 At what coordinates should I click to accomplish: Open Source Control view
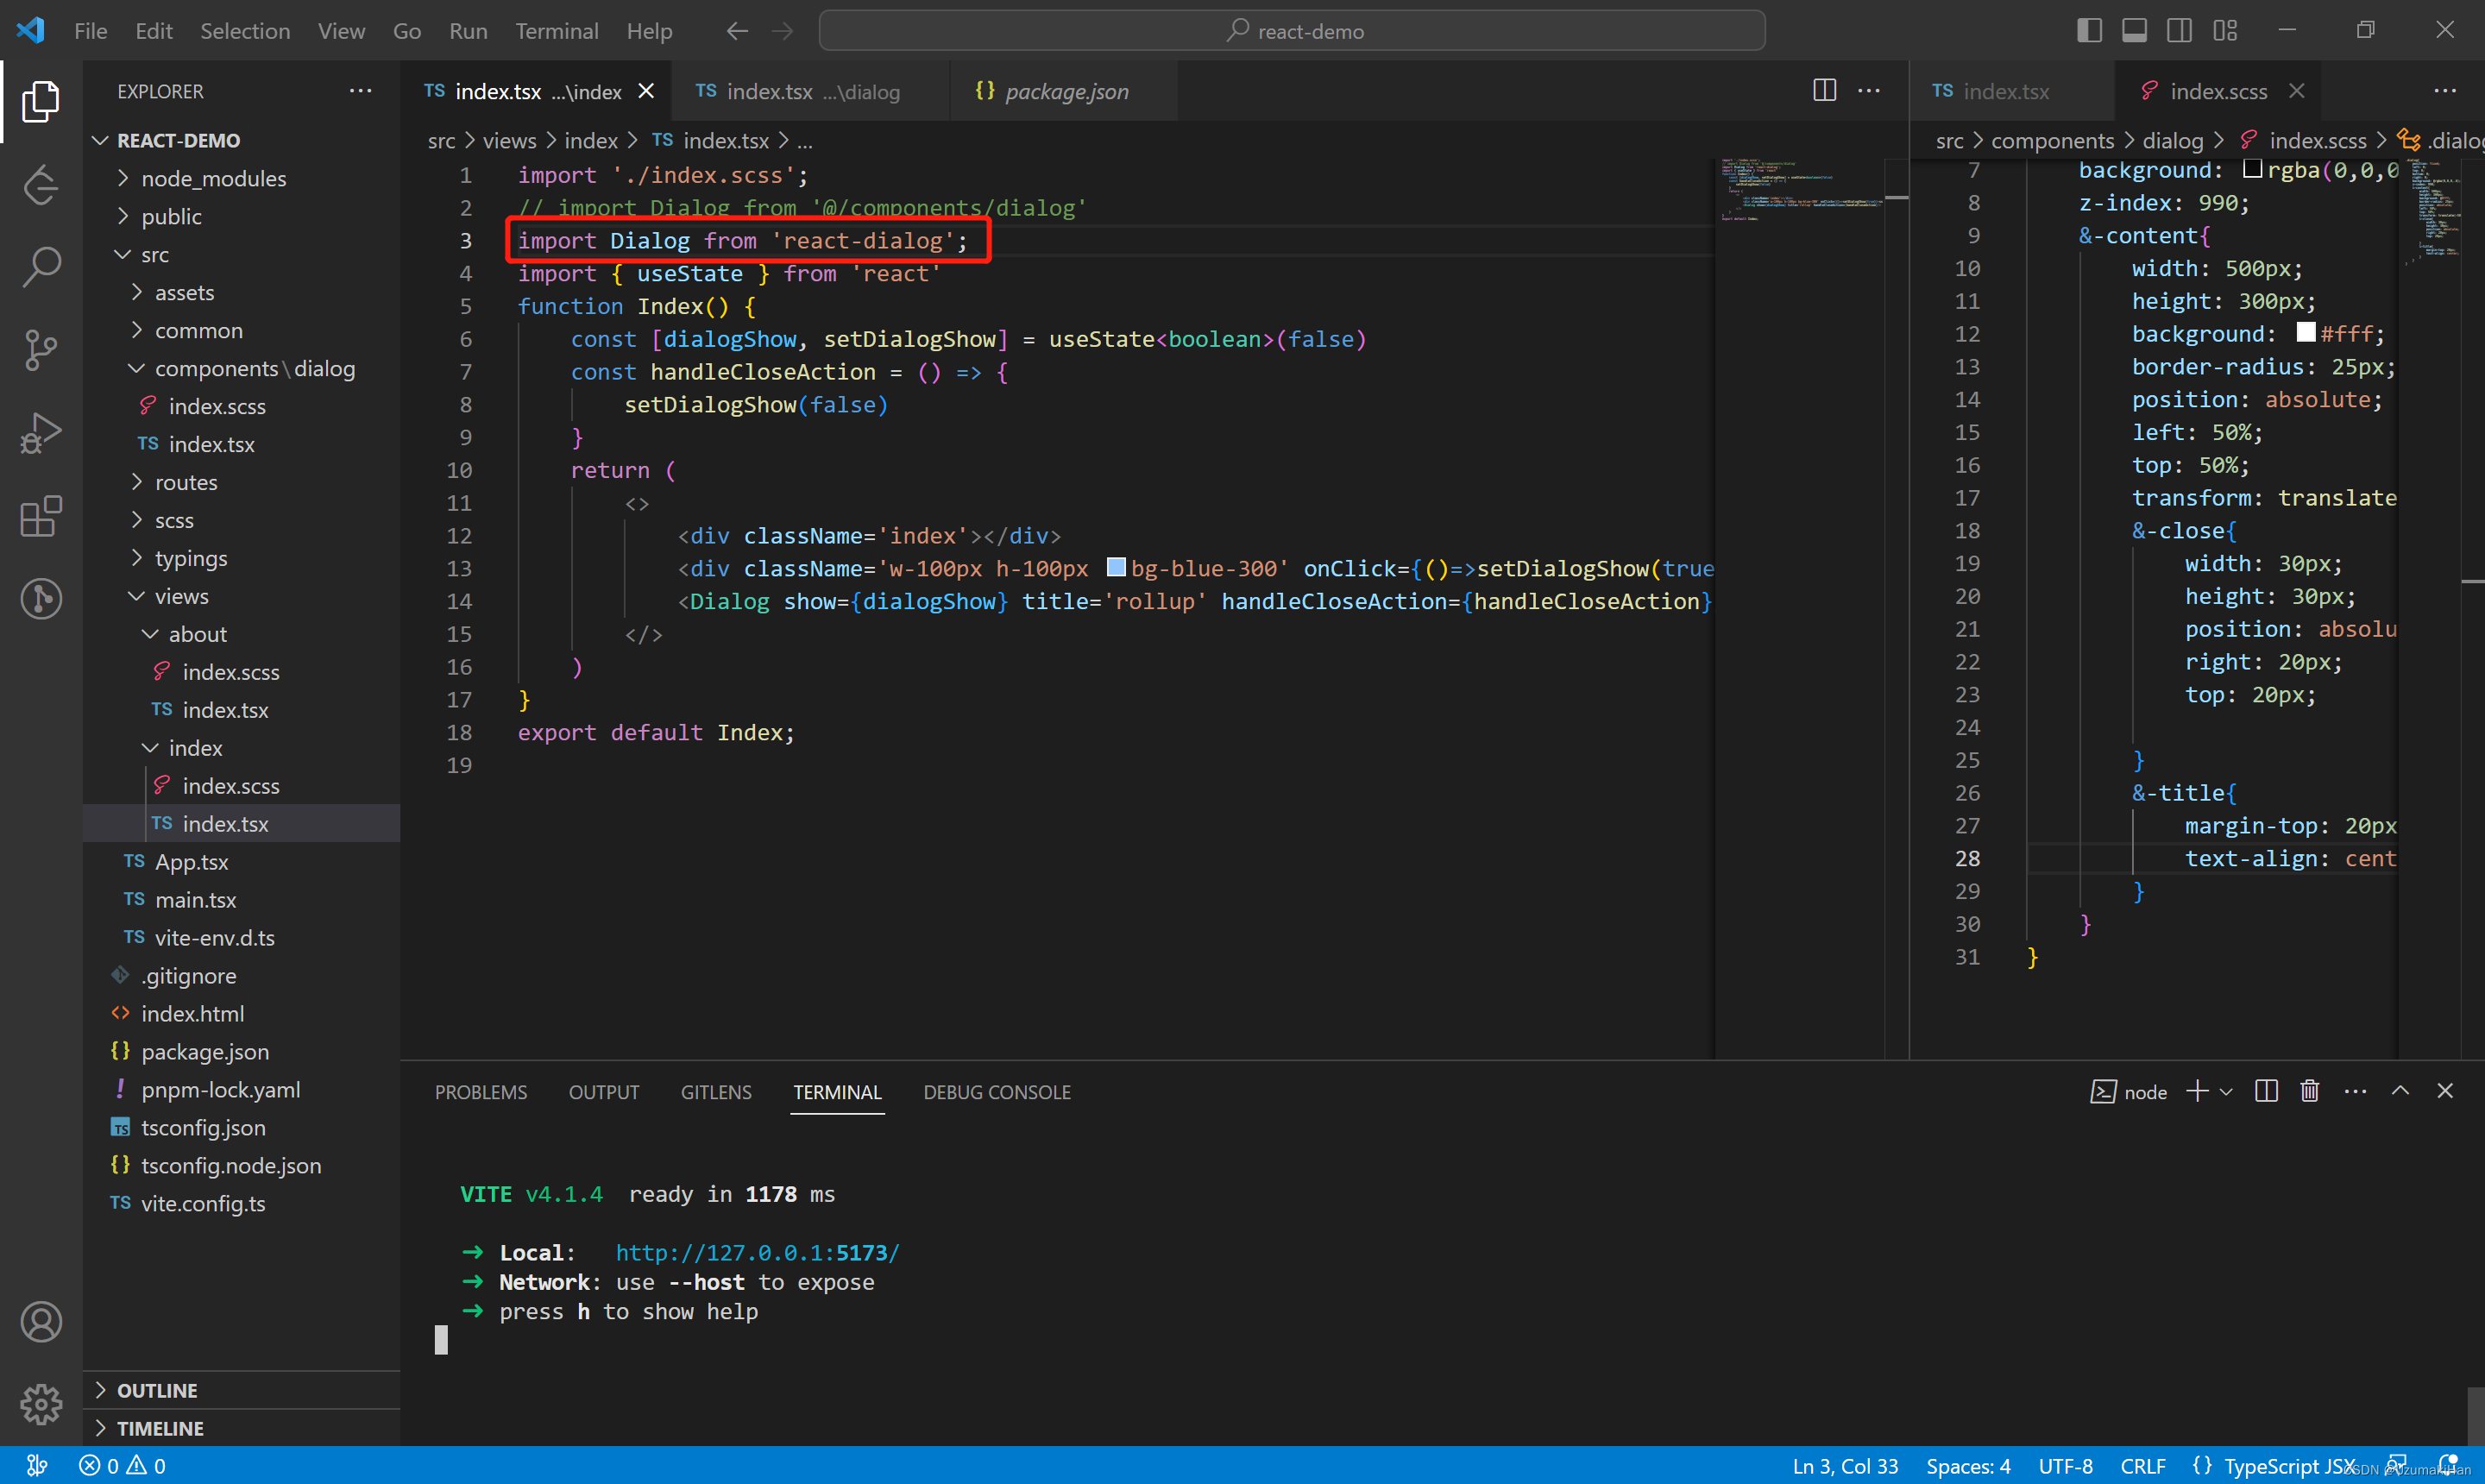point(41,350)
